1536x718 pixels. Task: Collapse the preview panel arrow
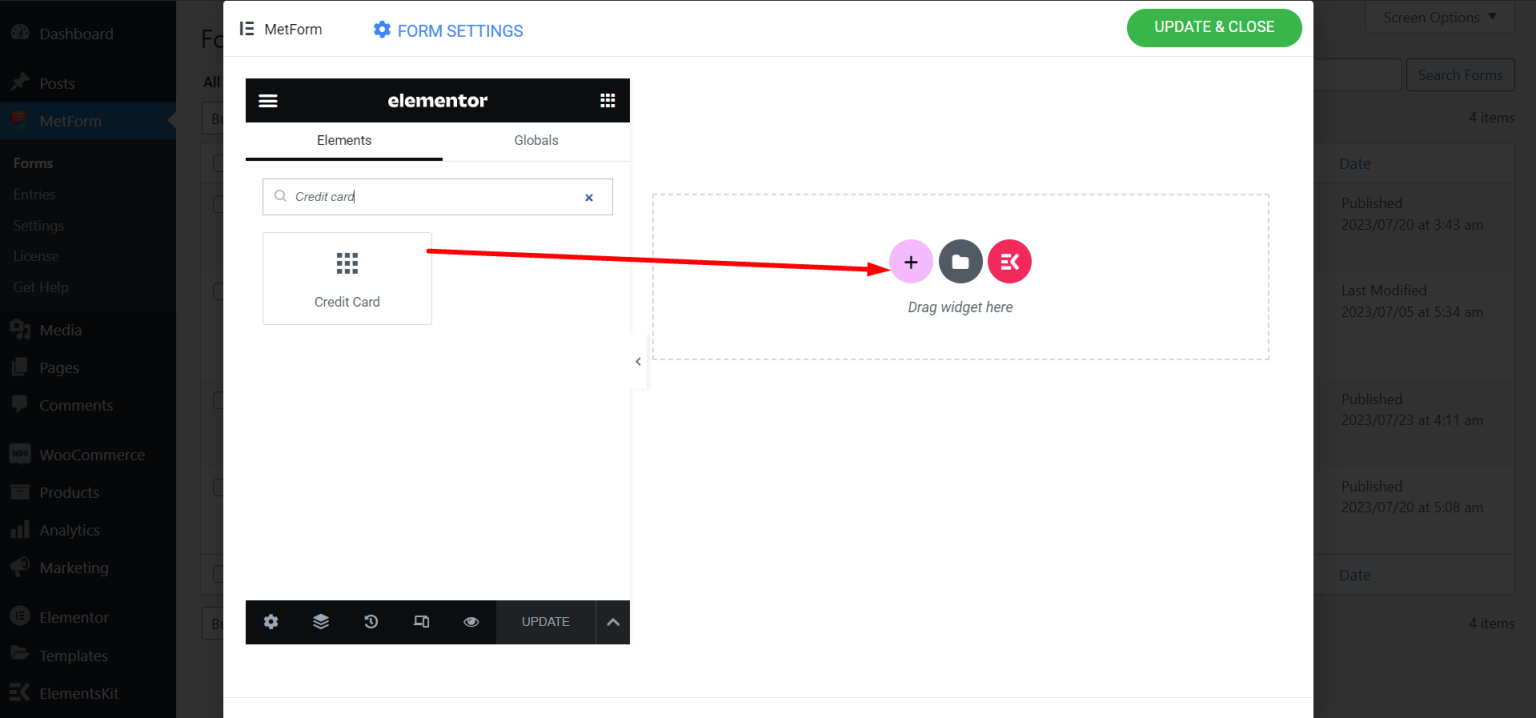click(x=638, y=361)
